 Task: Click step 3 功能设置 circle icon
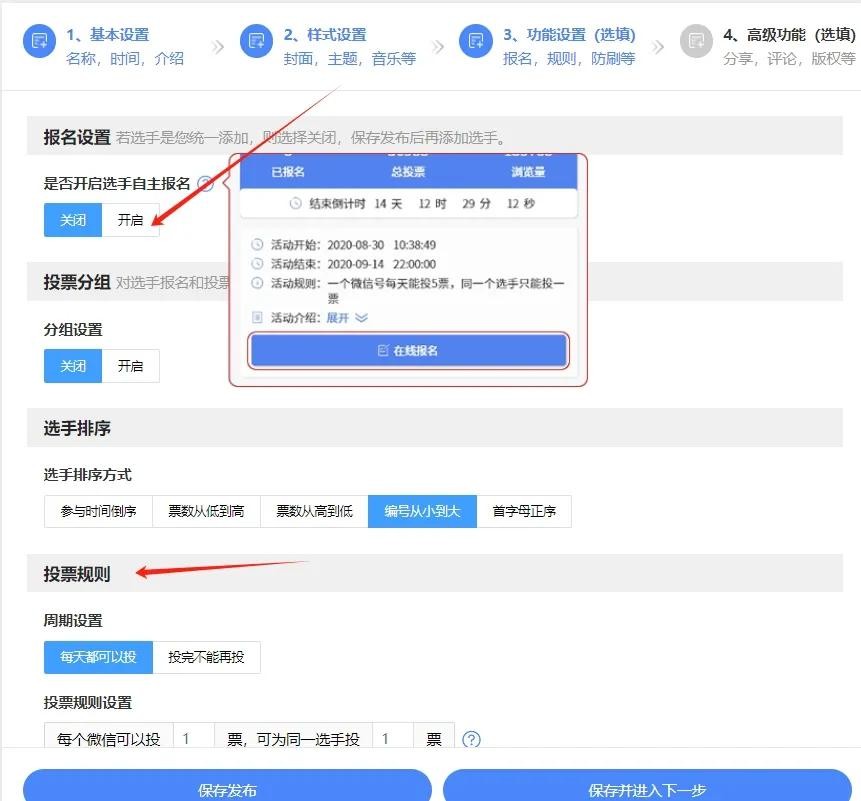(476, 42)
